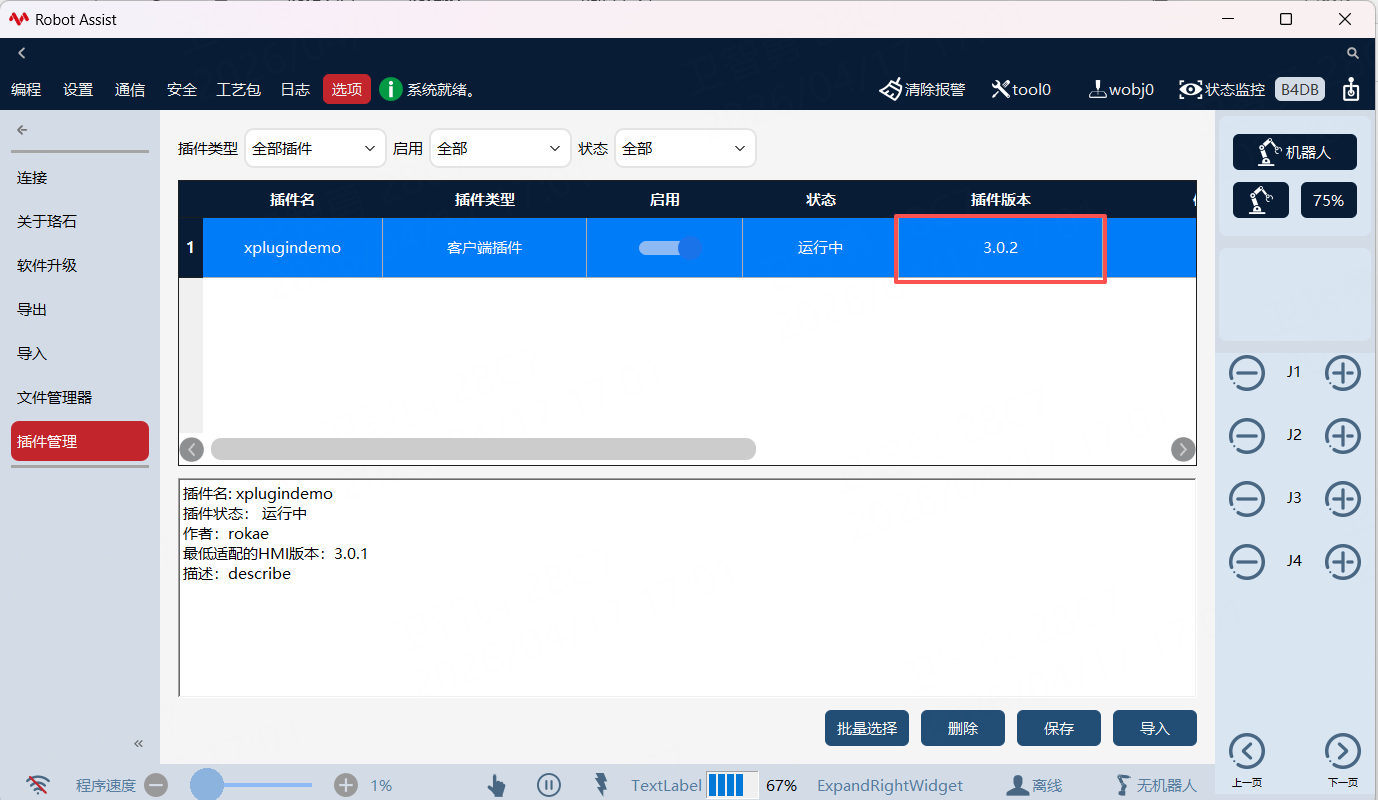Collapse the left sidebar with double chevron
This screenshot has height=800, width=1378.
pyautogui.click(x=139, y=743)
